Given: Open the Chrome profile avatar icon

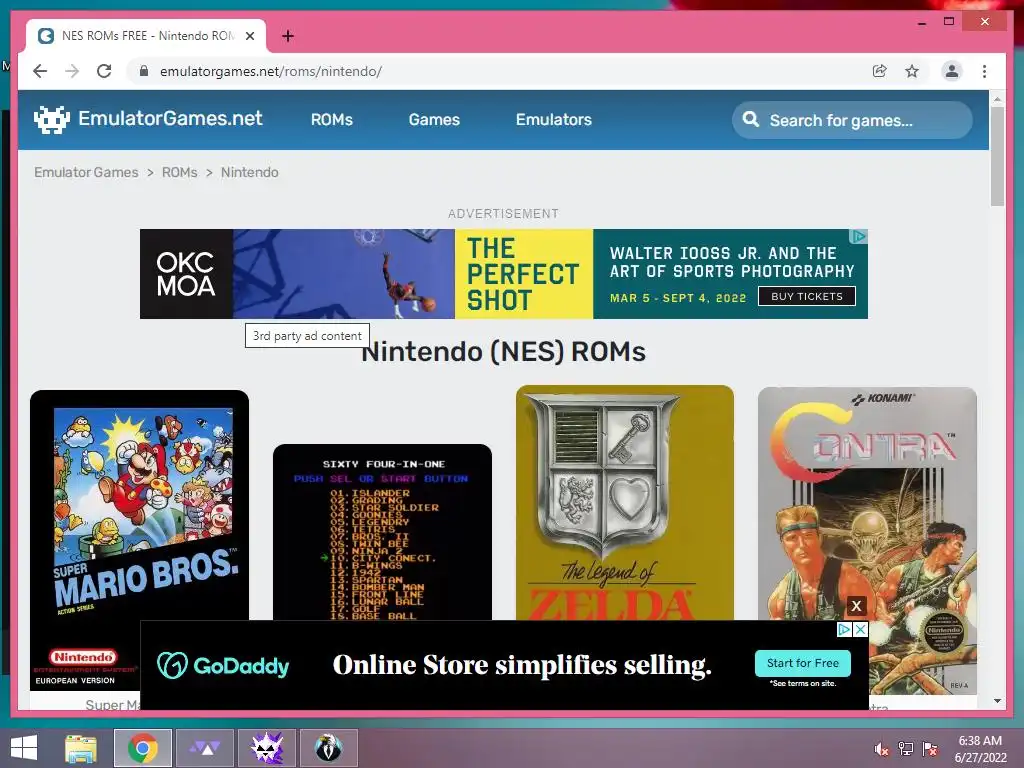Looking at the screenshot, I should point(952,71).
